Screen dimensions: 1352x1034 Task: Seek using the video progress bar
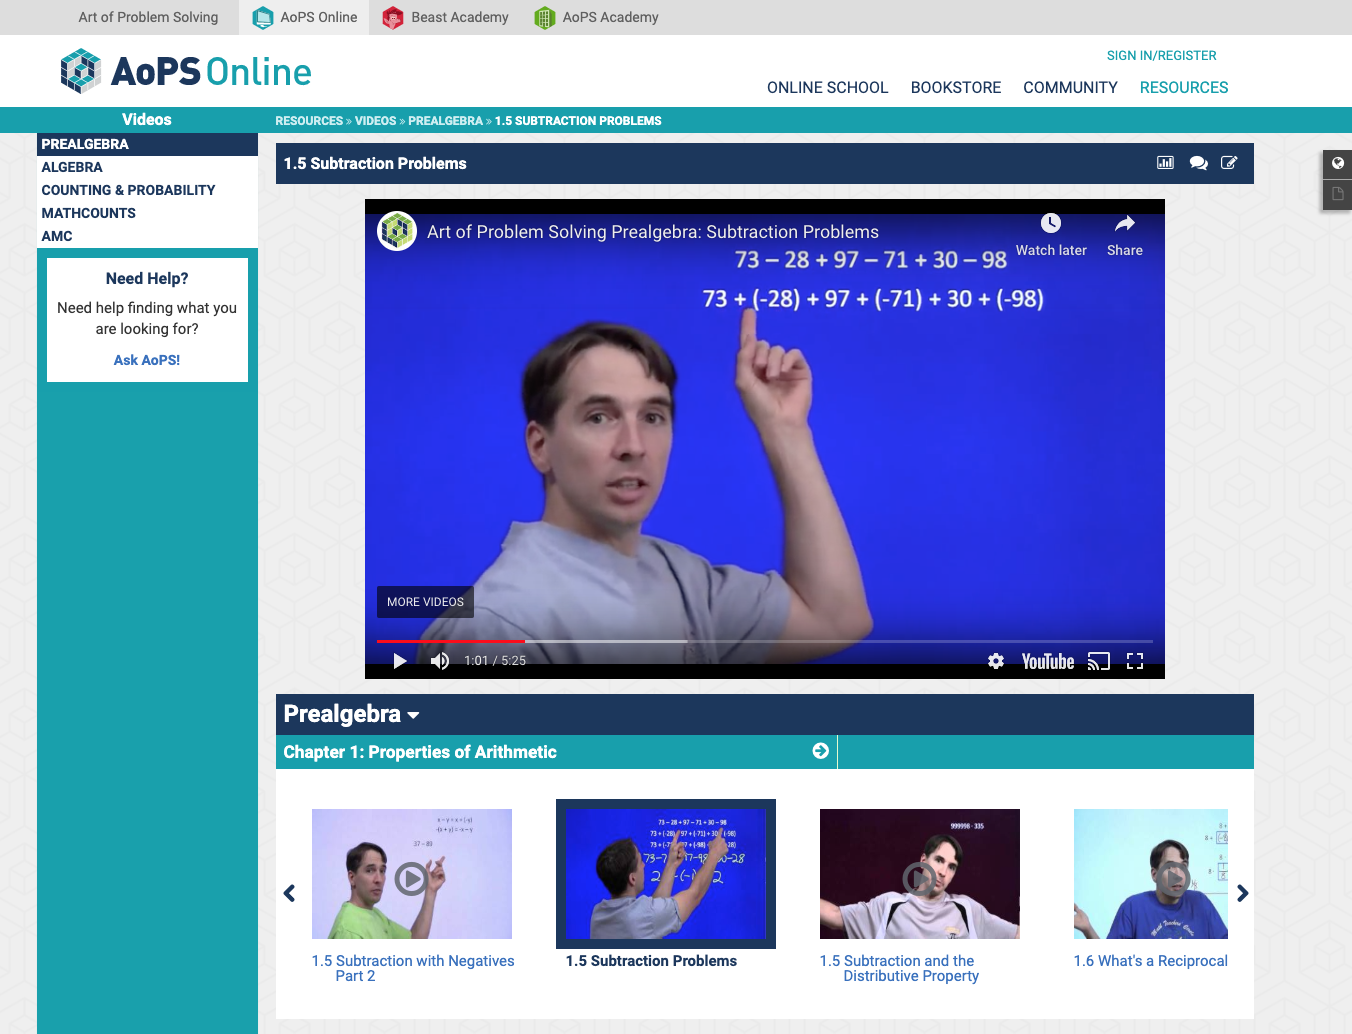[764, 641]
